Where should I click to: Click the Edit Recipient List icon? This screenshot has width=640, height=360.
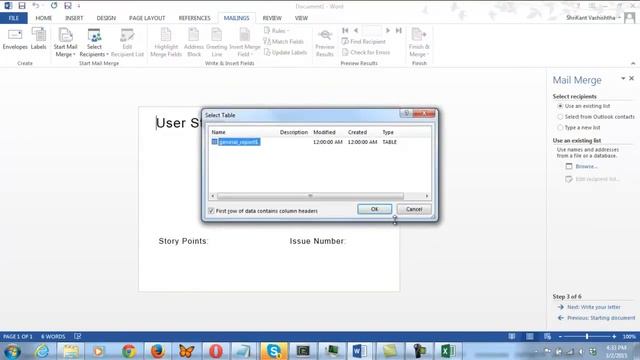(127, 42)
